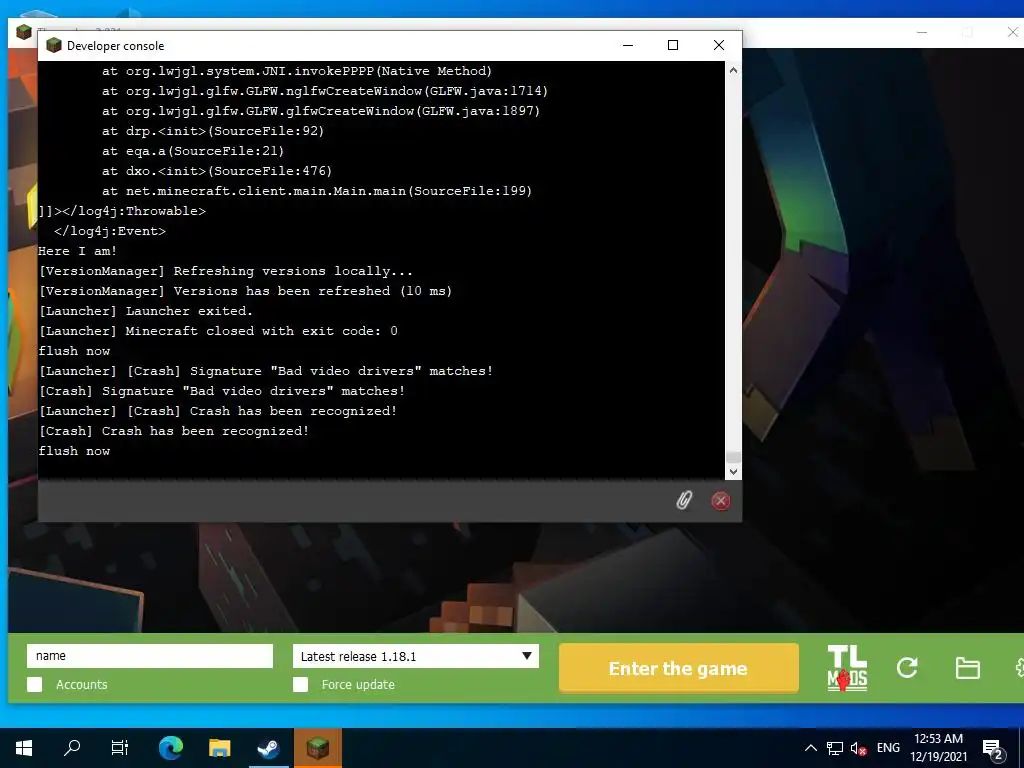Viewport: 1024px width, 768px height.
Task: Open taskbar search magnifier
Action: pyautogui.click(x=72, y=748)
